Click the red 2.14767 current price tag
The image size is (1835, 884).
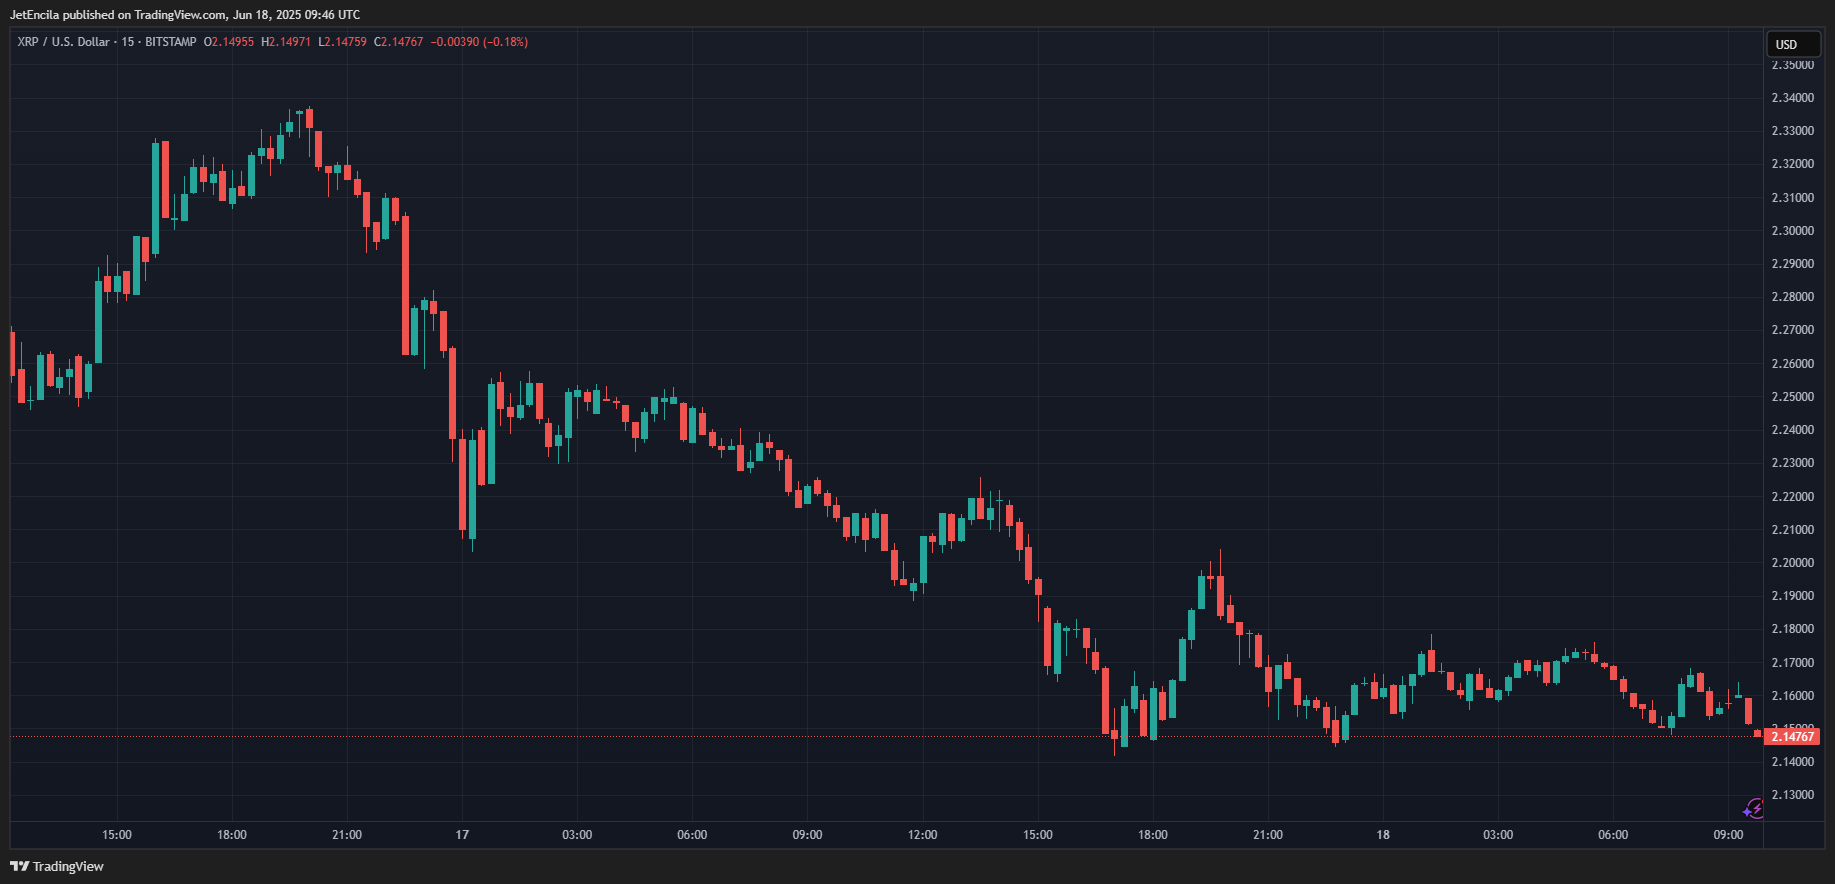(x=1791, y=737)
